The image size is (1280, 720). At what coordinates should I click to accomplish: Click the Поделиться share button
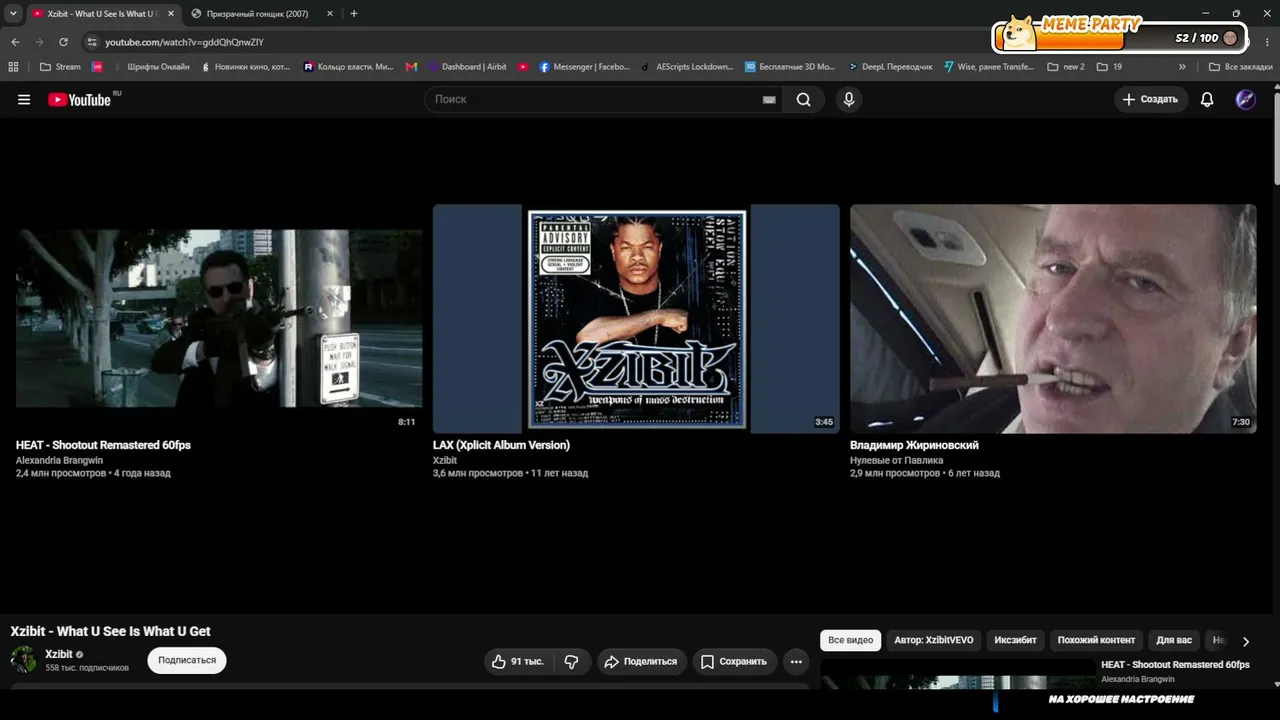pos(642,661)
